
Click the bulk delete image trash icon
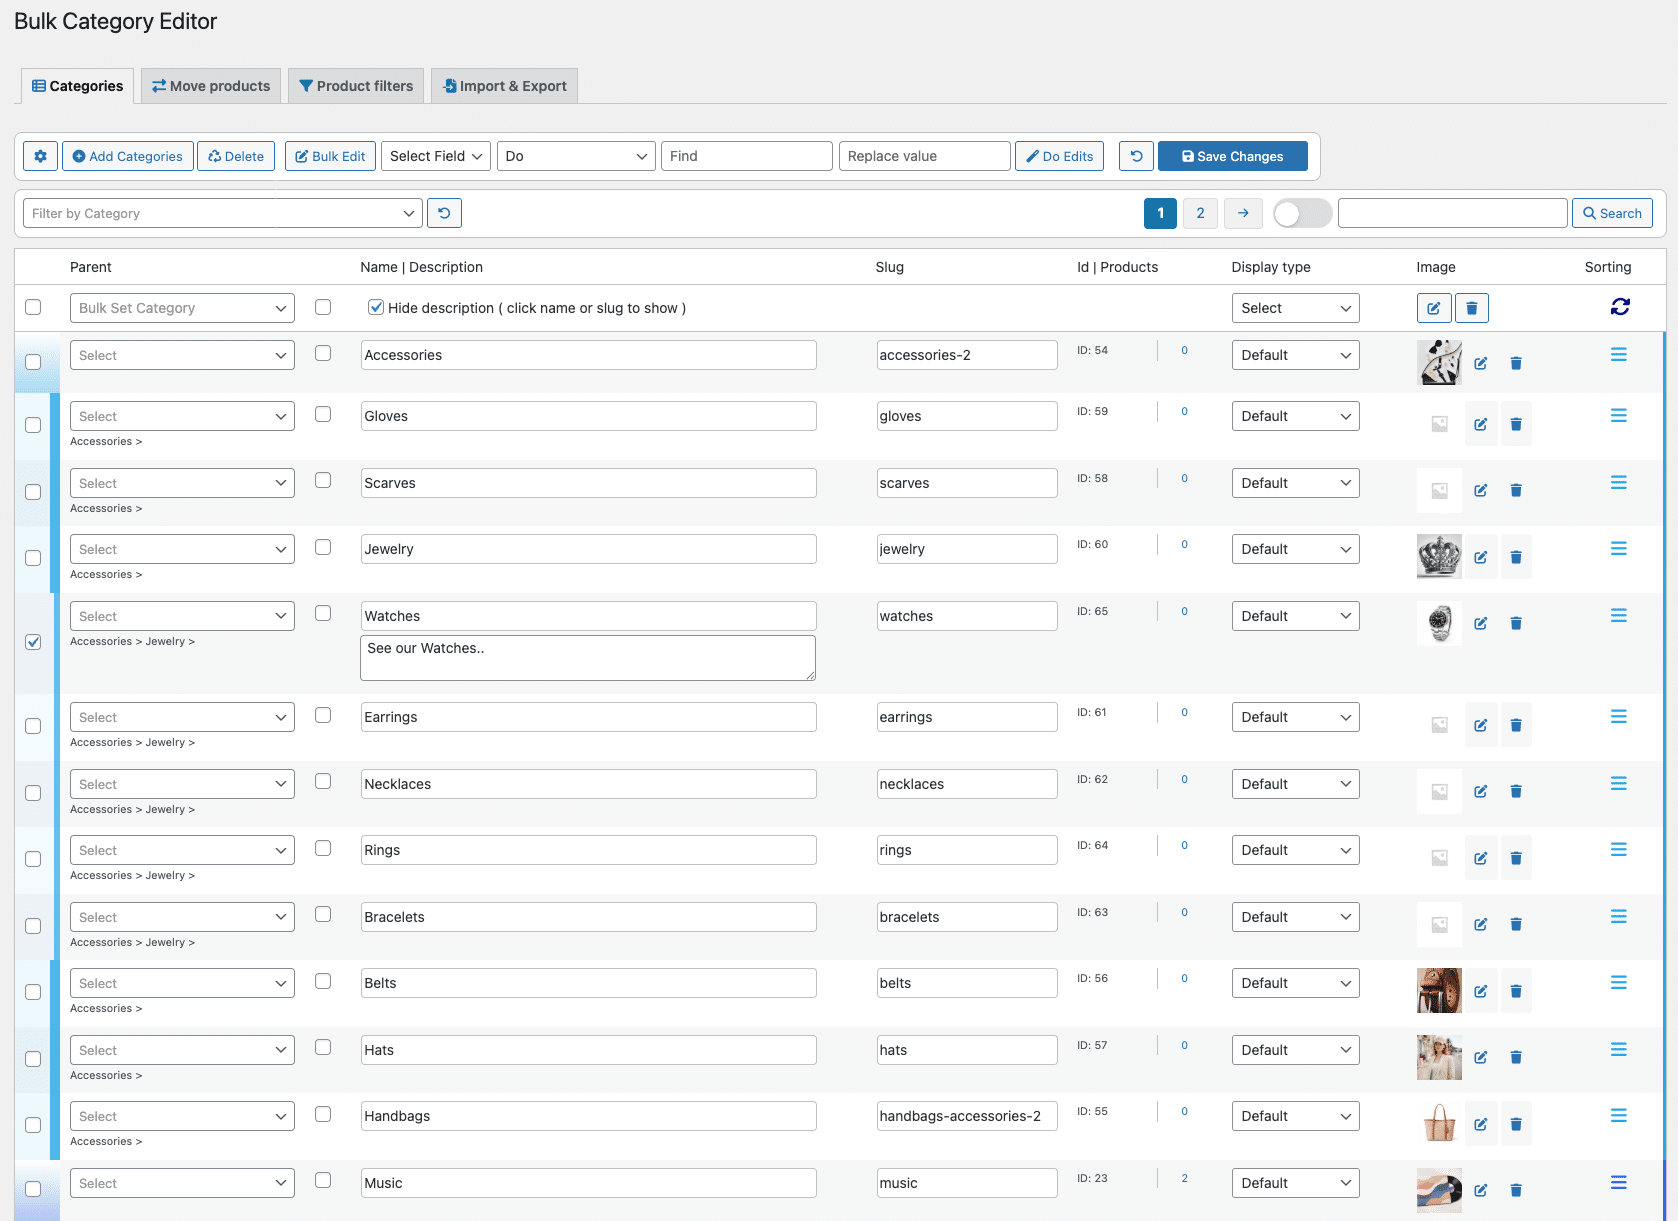pos(1471,308)
